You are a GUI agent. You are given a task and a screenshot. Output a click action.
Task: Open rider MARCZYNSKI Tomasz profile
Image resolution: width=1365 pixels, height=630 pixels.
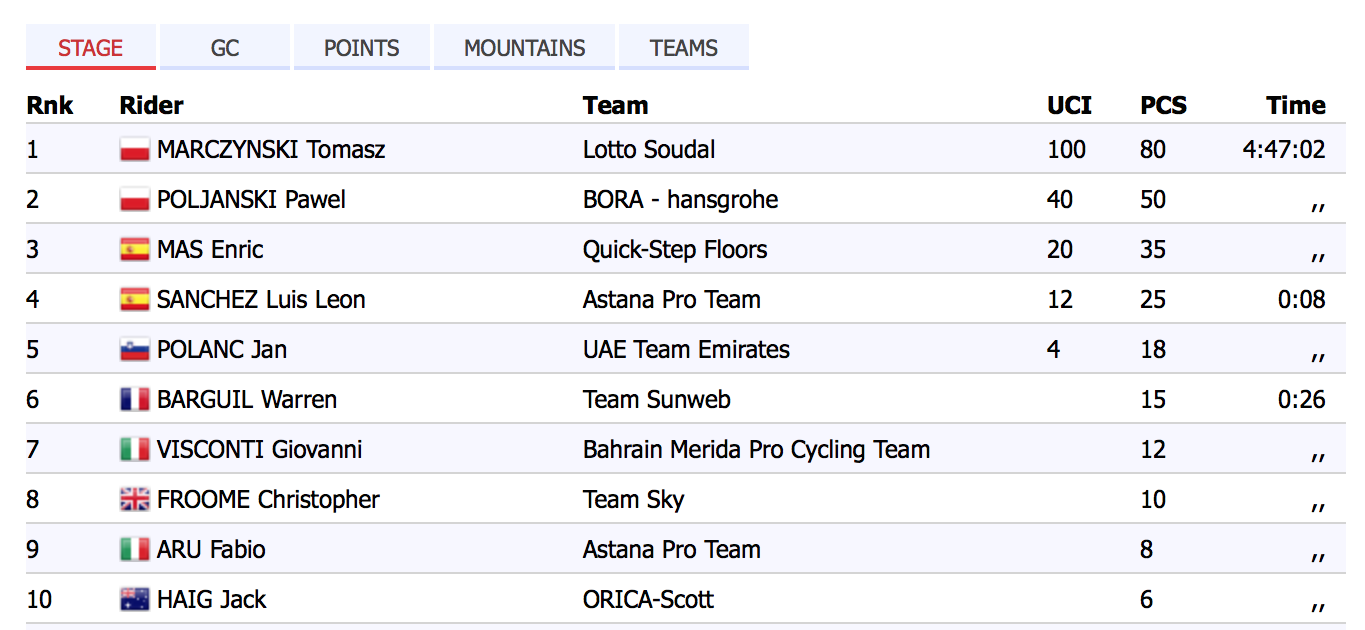pos(271,150)
